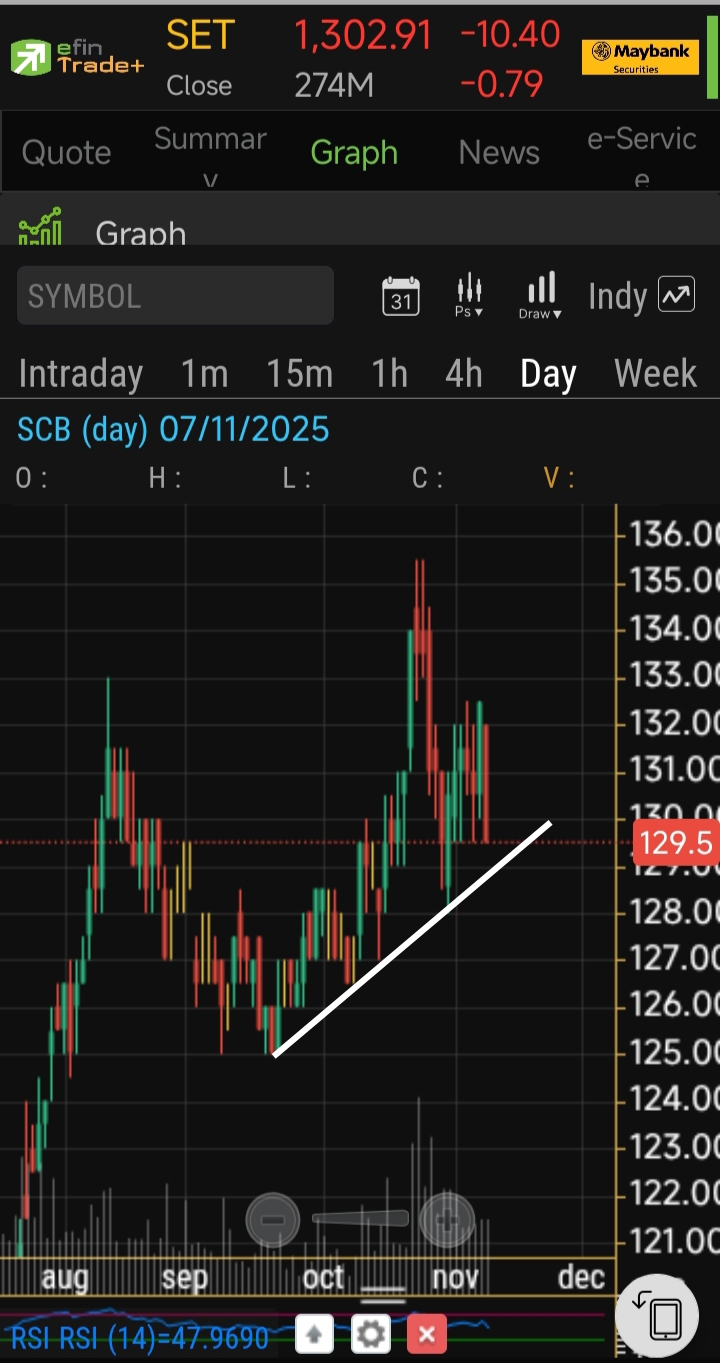Click the oct label on time axis
This screenshot has width=720, height=1363.
point(323,1277)
